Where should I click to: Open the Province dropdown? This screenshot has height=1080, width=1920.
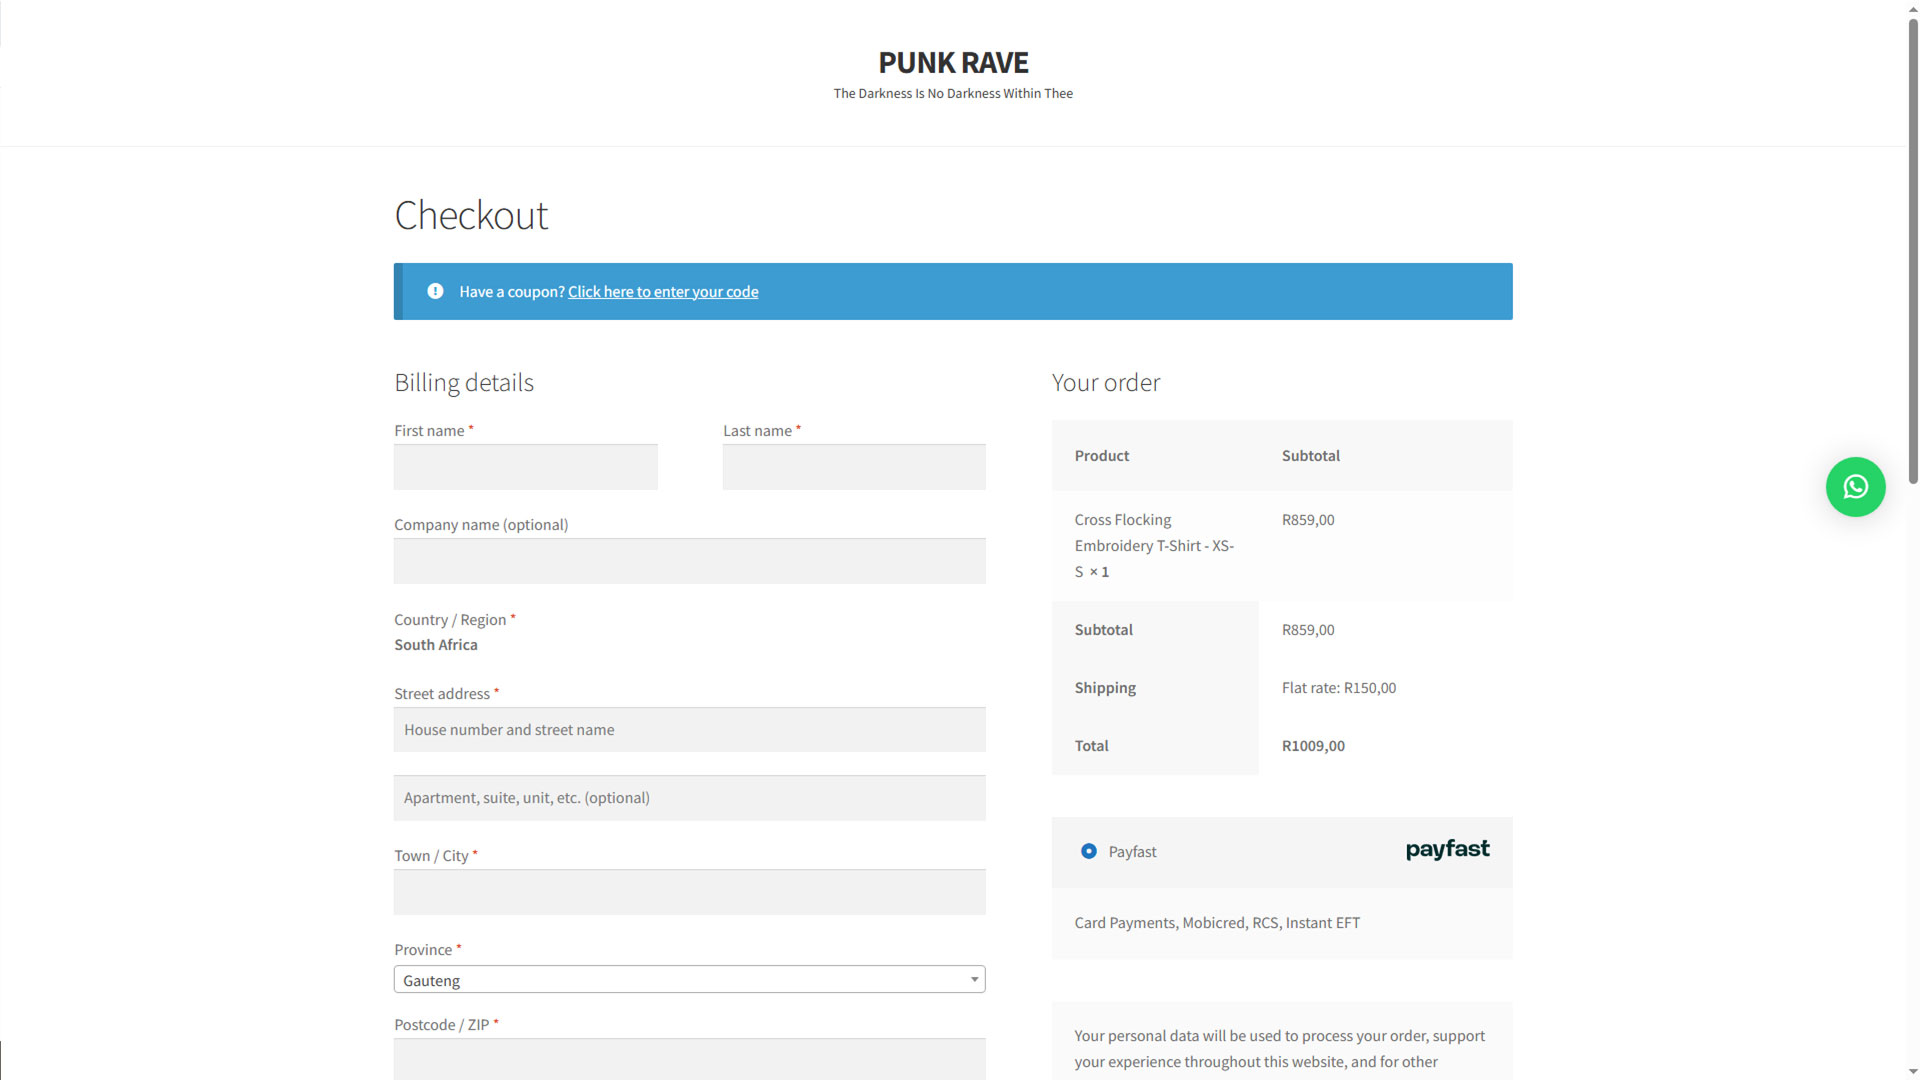click(689, 979)
